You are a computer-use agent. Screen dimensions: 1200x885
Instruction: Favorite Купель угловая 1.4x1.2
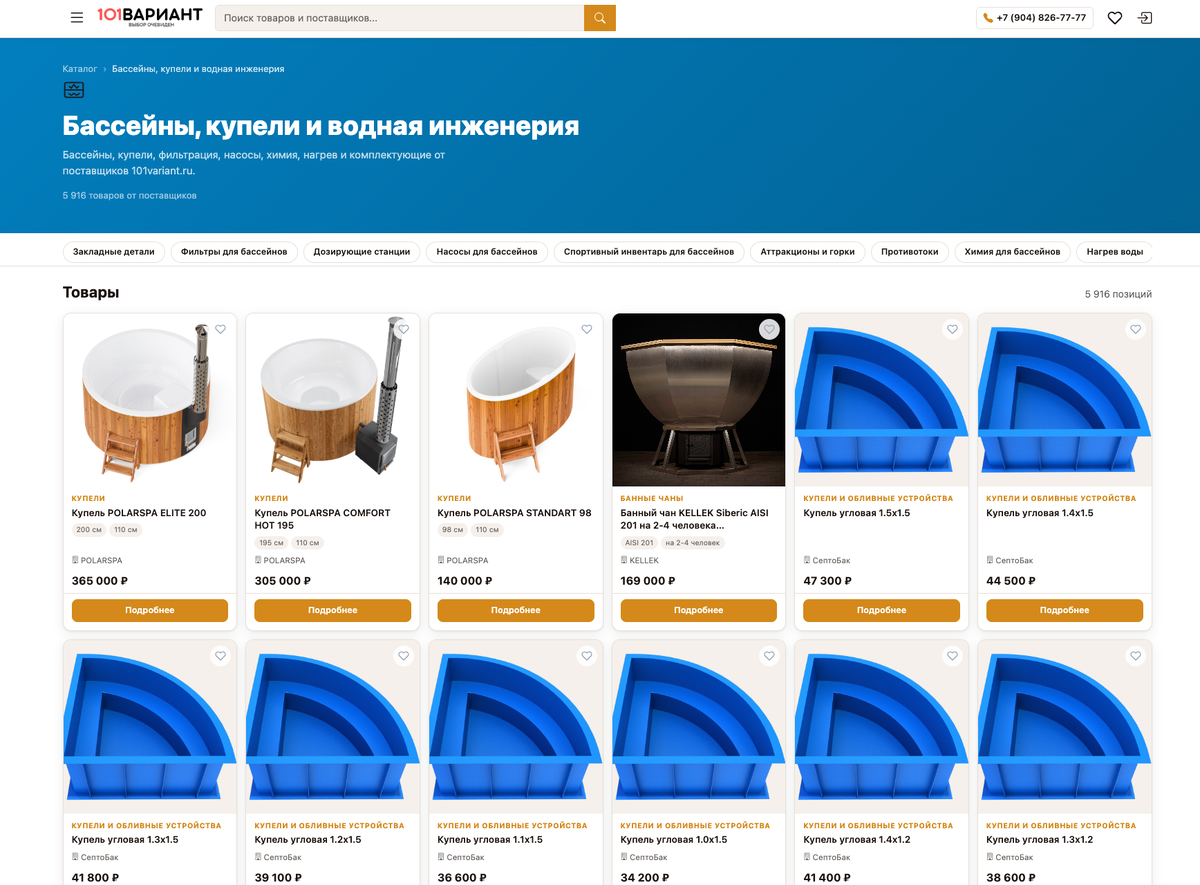[952, 656]
